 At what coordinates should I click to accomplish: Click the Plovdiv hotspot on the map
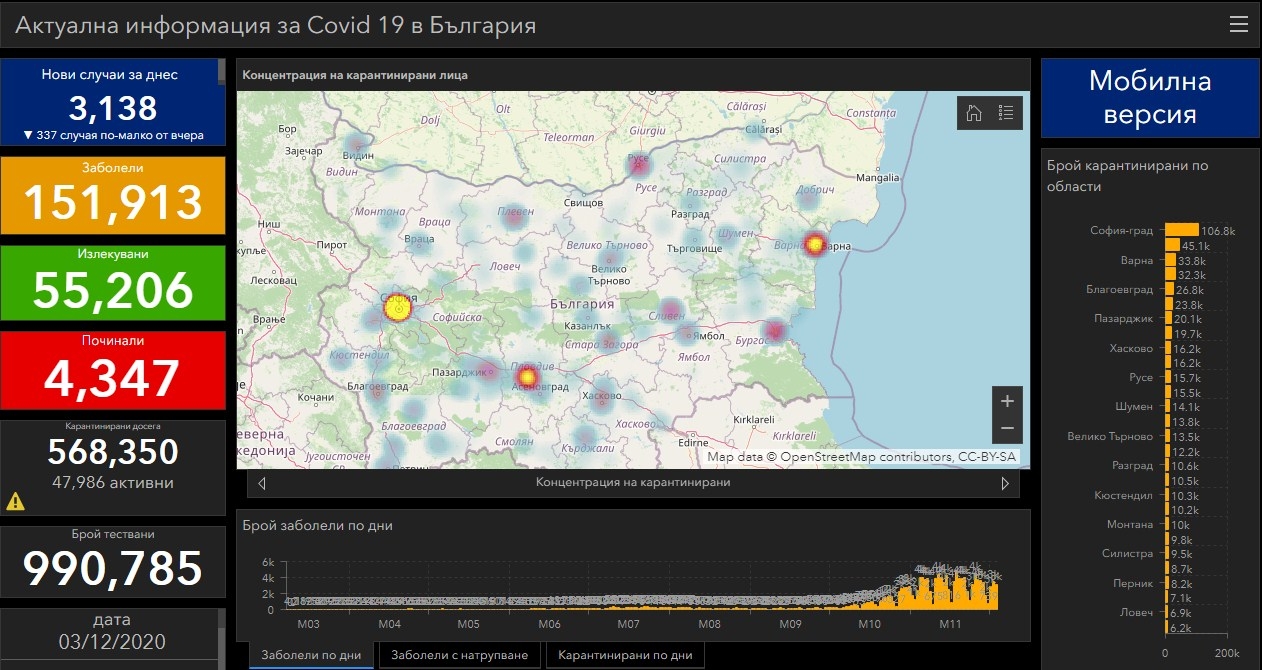point(527,376)
